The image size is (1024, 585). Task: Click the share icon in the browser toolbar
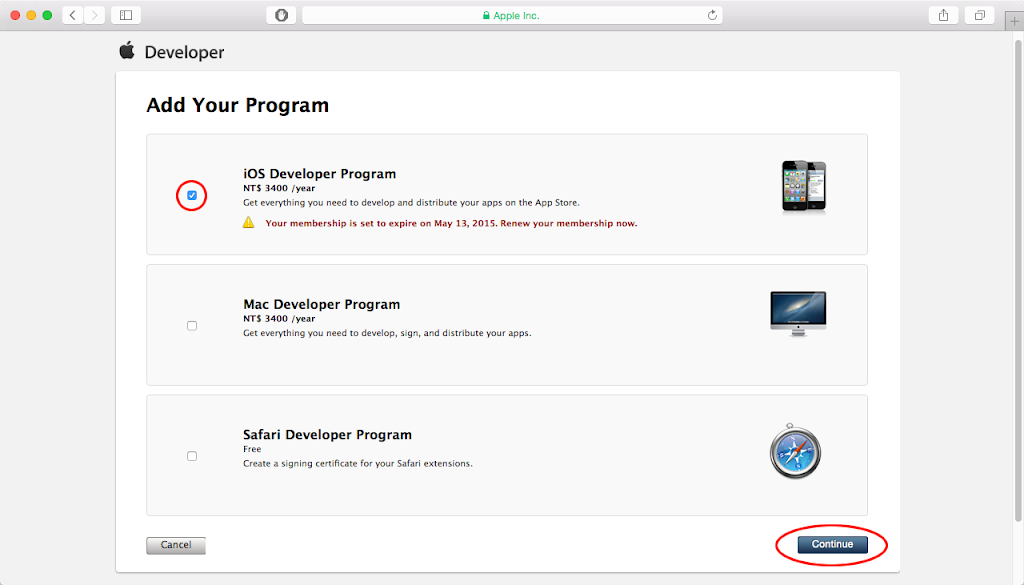pyautogui.click(x=943, y=15)
